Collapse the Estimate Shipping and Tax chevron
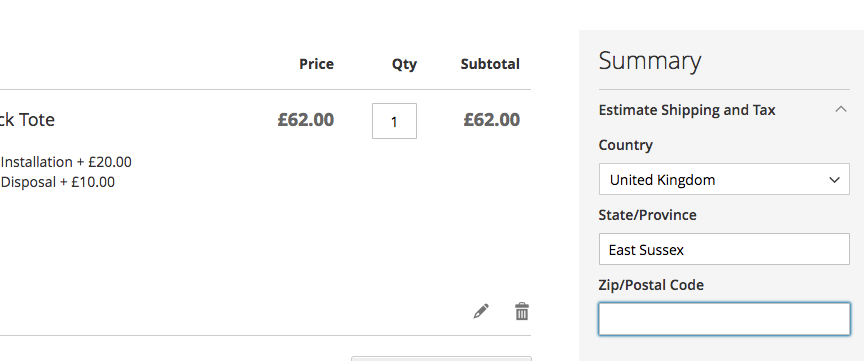Screen dimensions: 864x361 point(840,109)
